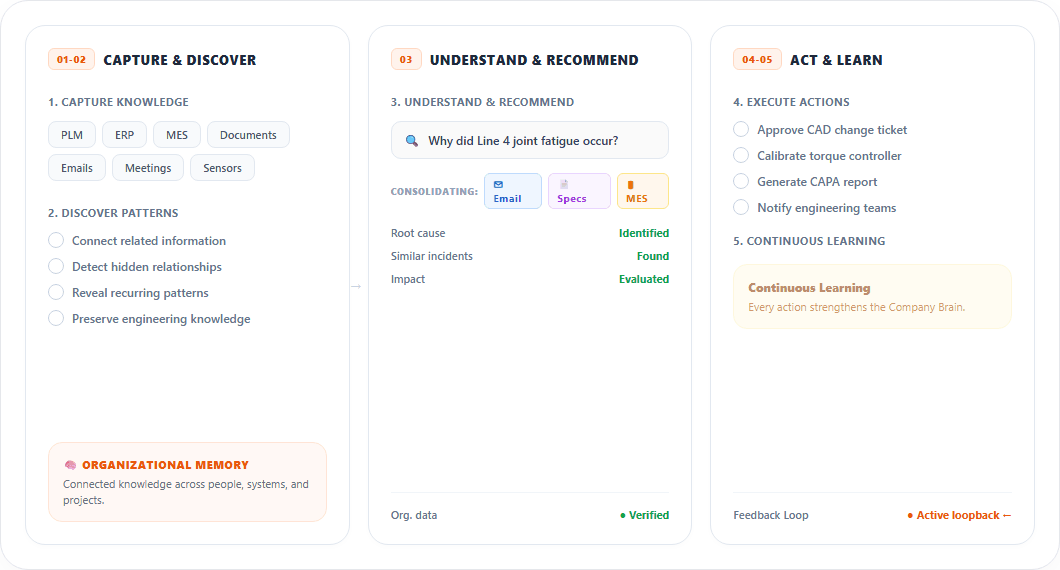Click the Sensors tag
Viewport: 1060px width, 570px height.
tap(222, 168)
